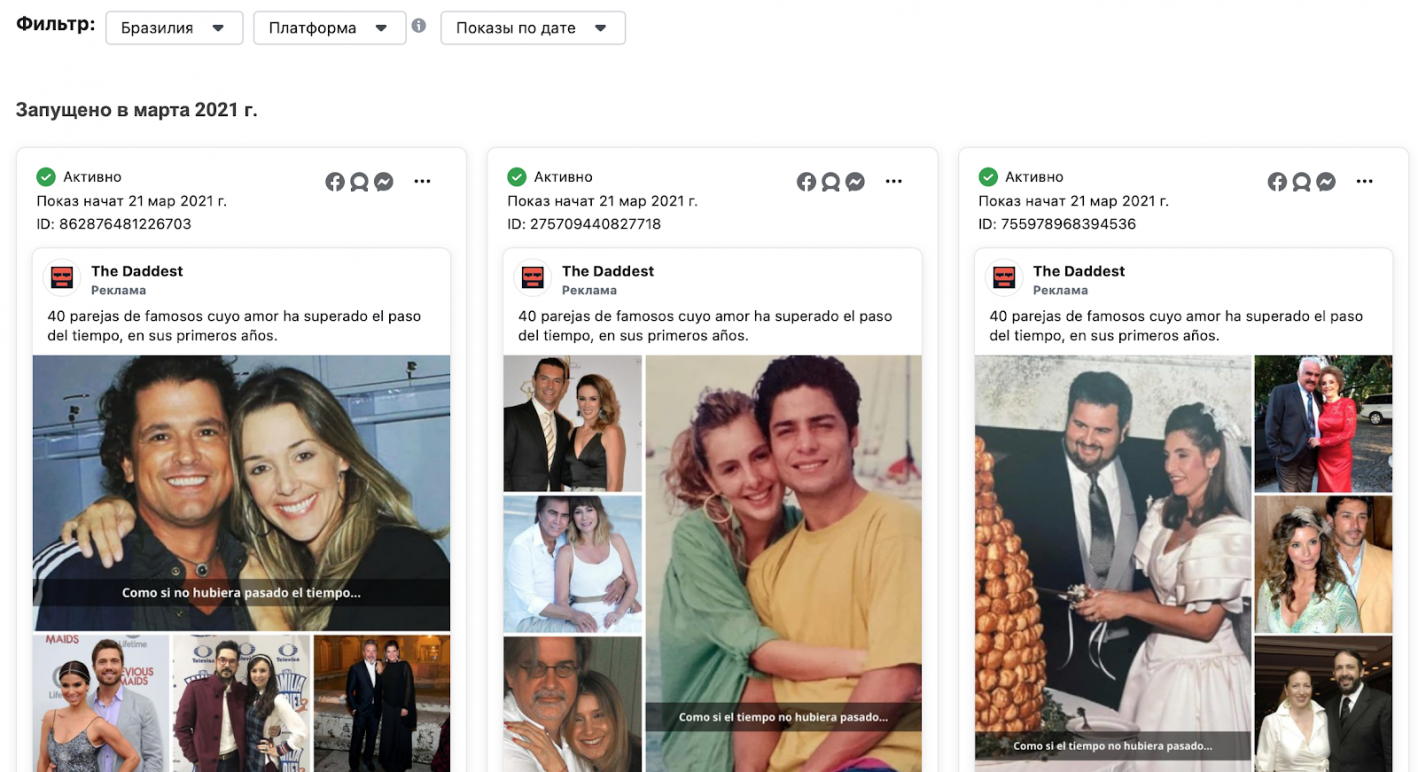
Task: Click Messenger icon on ad 275709440827718
Action: [x=854, y=182]
